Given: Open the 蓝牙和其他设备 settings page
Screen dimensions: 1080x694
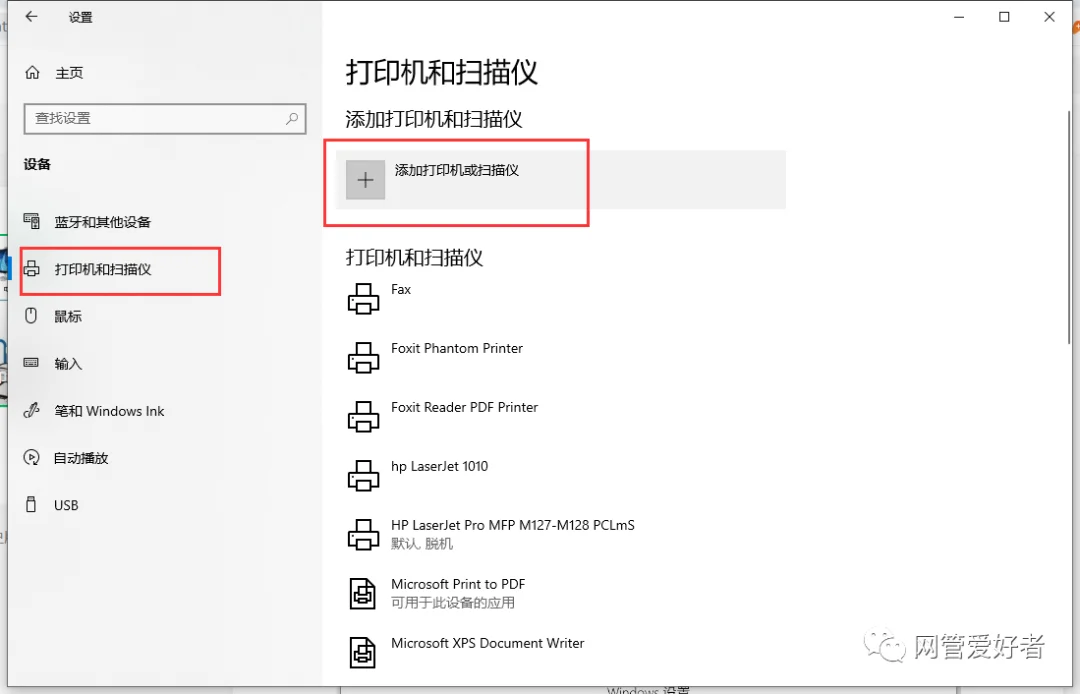Looking at the screenshot, I should click(105, 222).
